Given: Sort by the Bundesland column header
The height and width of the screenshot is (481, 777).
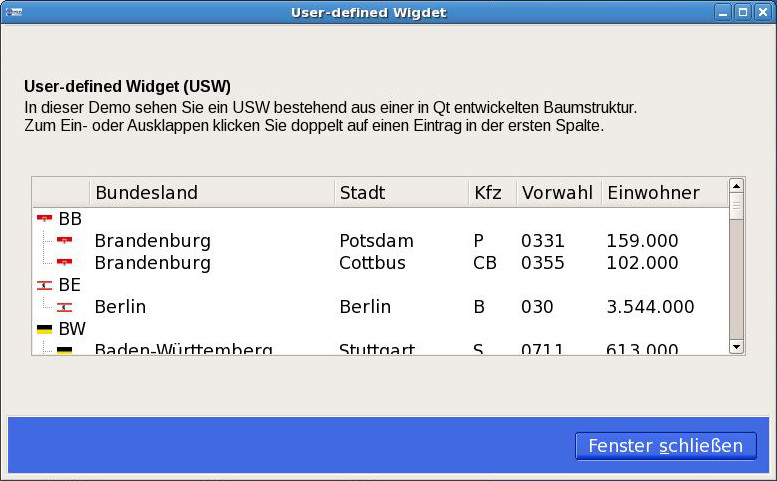Looking at the screenshot, I should (212, 193).
